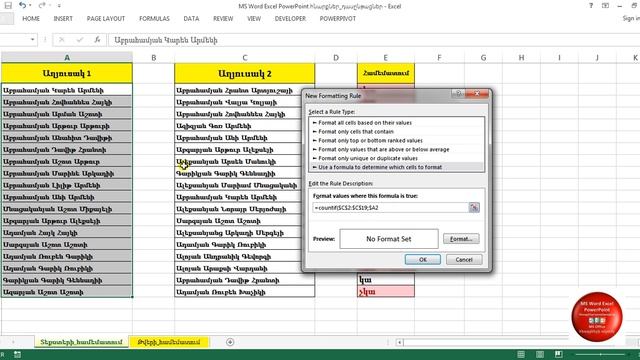Switch to Normal view in status bar
The image size is (640, 360).
point(521,354)
